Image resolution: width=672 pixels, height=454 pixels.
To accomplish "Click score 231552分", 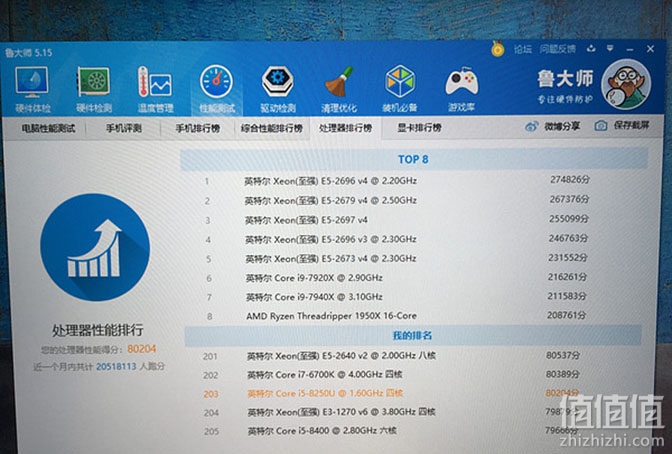I will [568, 258].
